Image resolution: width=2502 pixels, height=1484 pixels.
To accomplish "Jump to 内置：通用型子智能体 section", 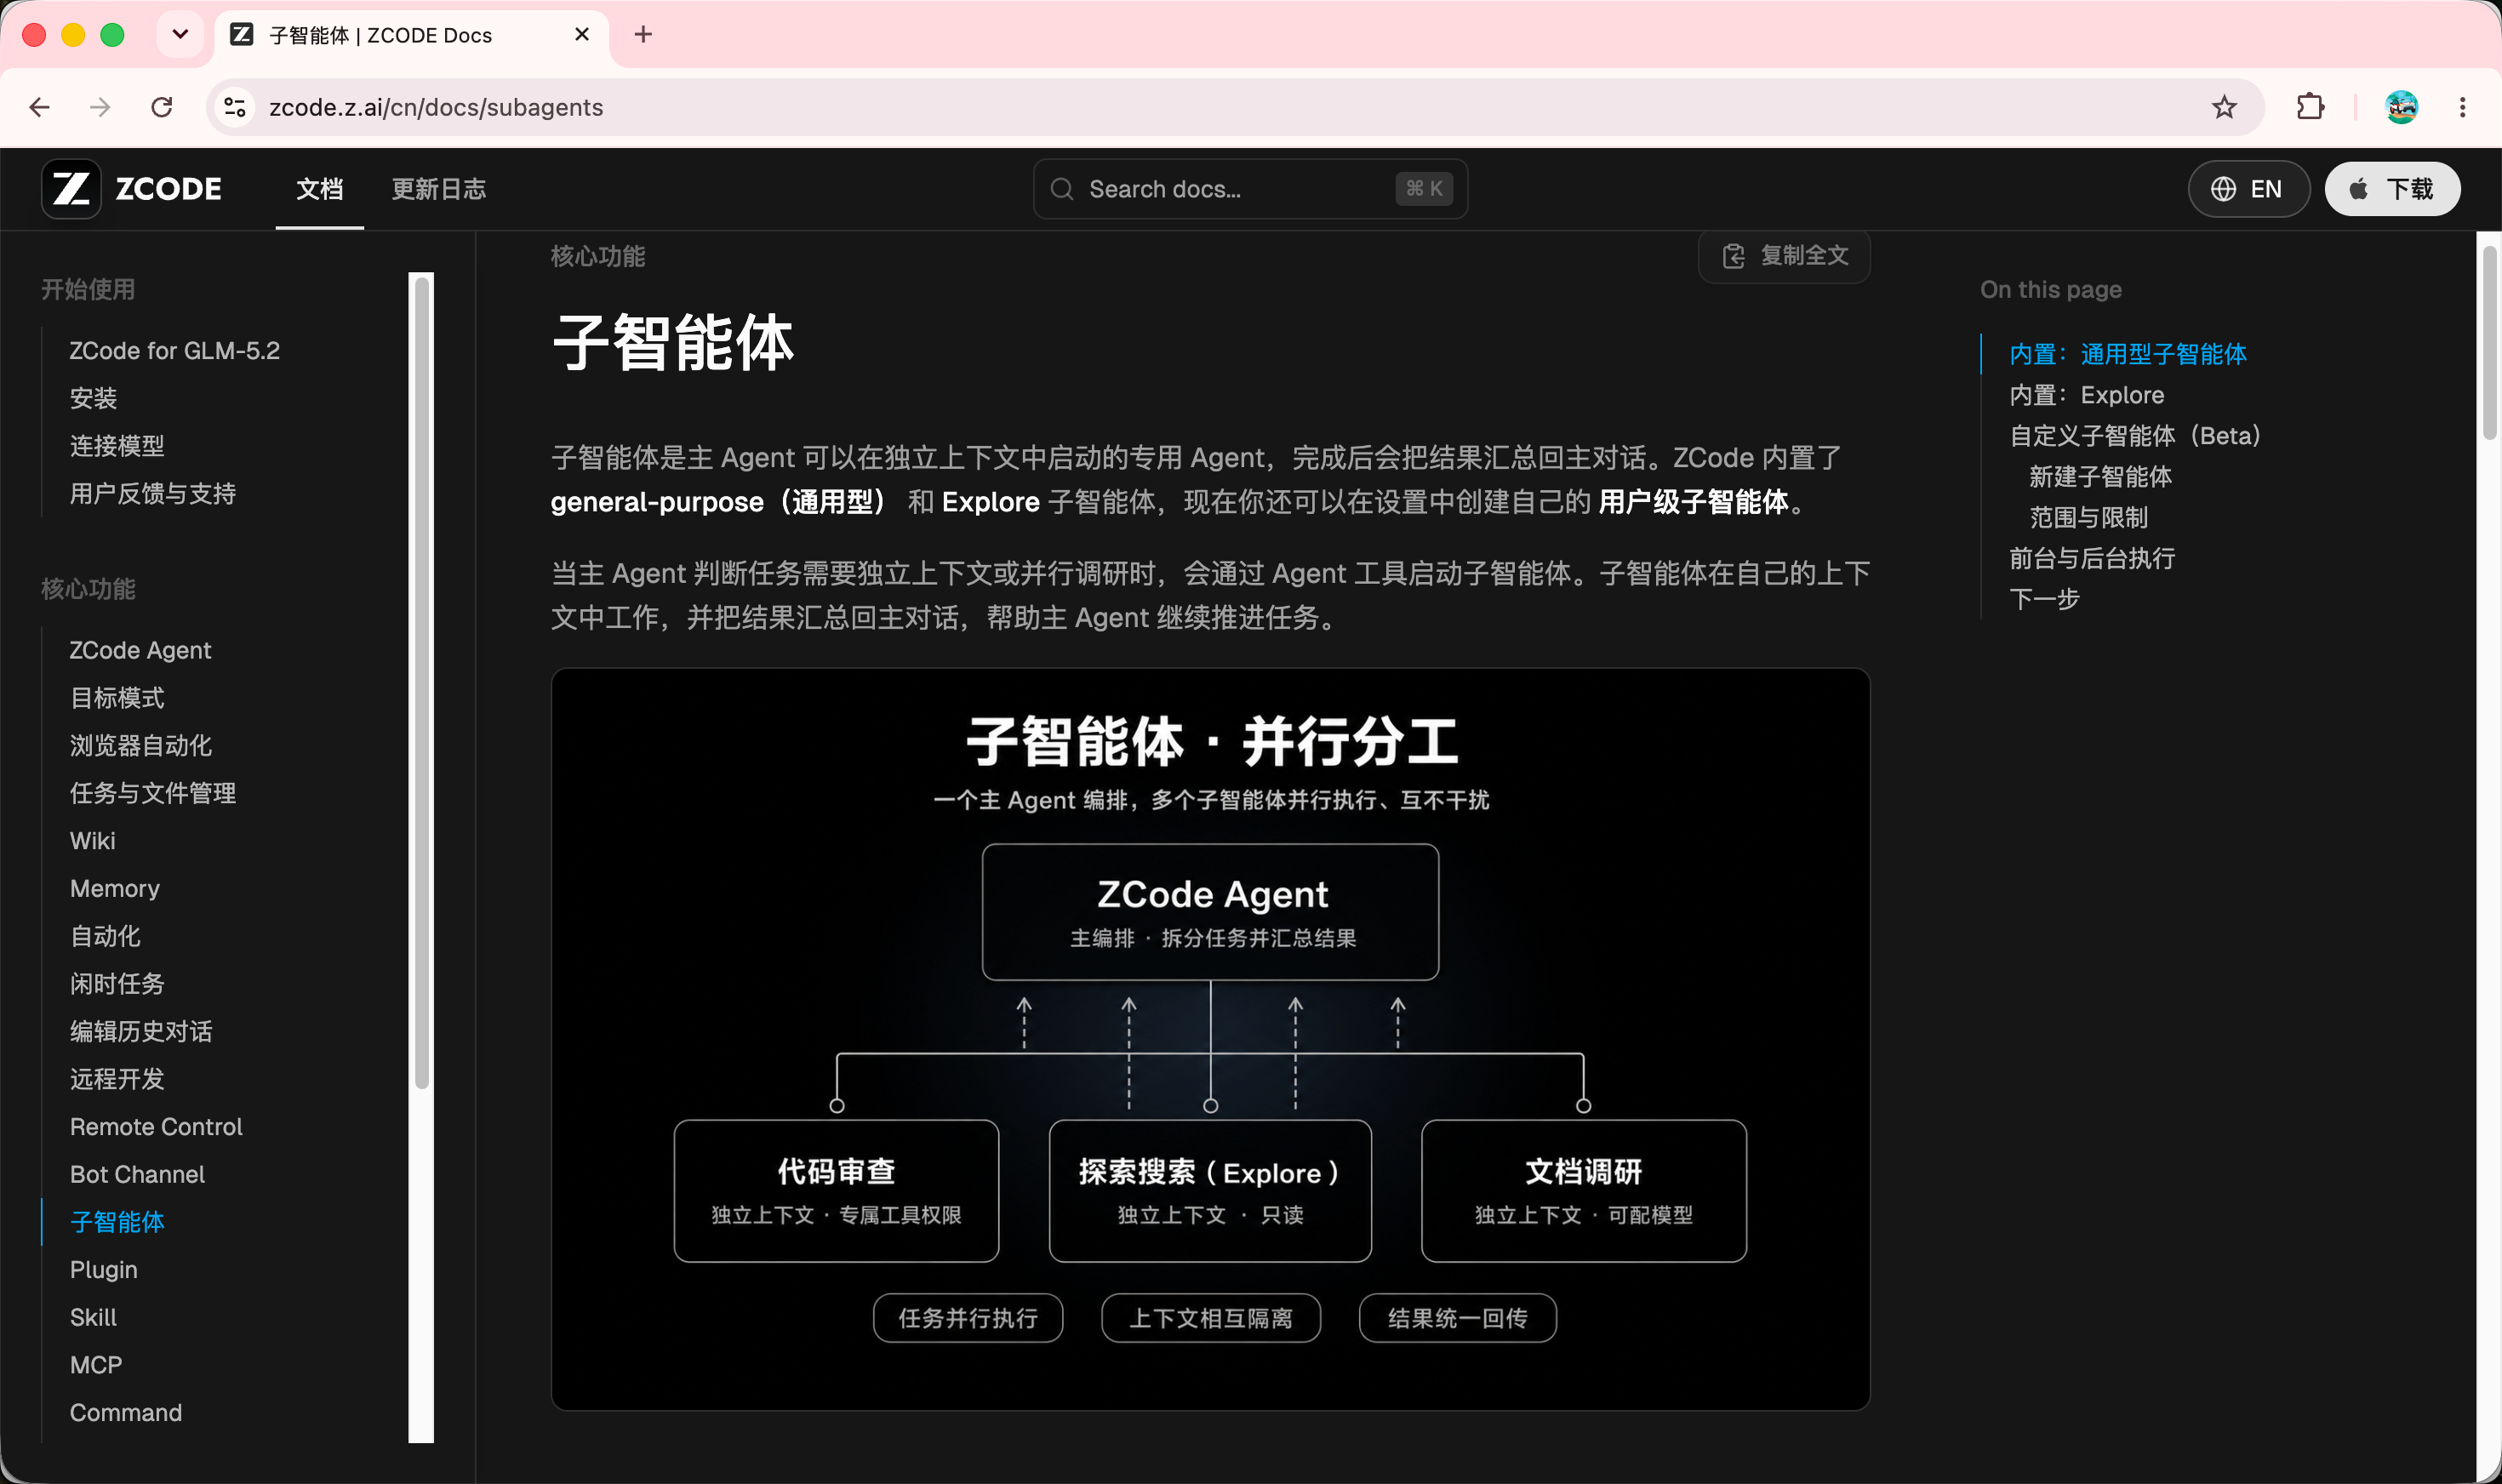I will (x=2128, y=354).
